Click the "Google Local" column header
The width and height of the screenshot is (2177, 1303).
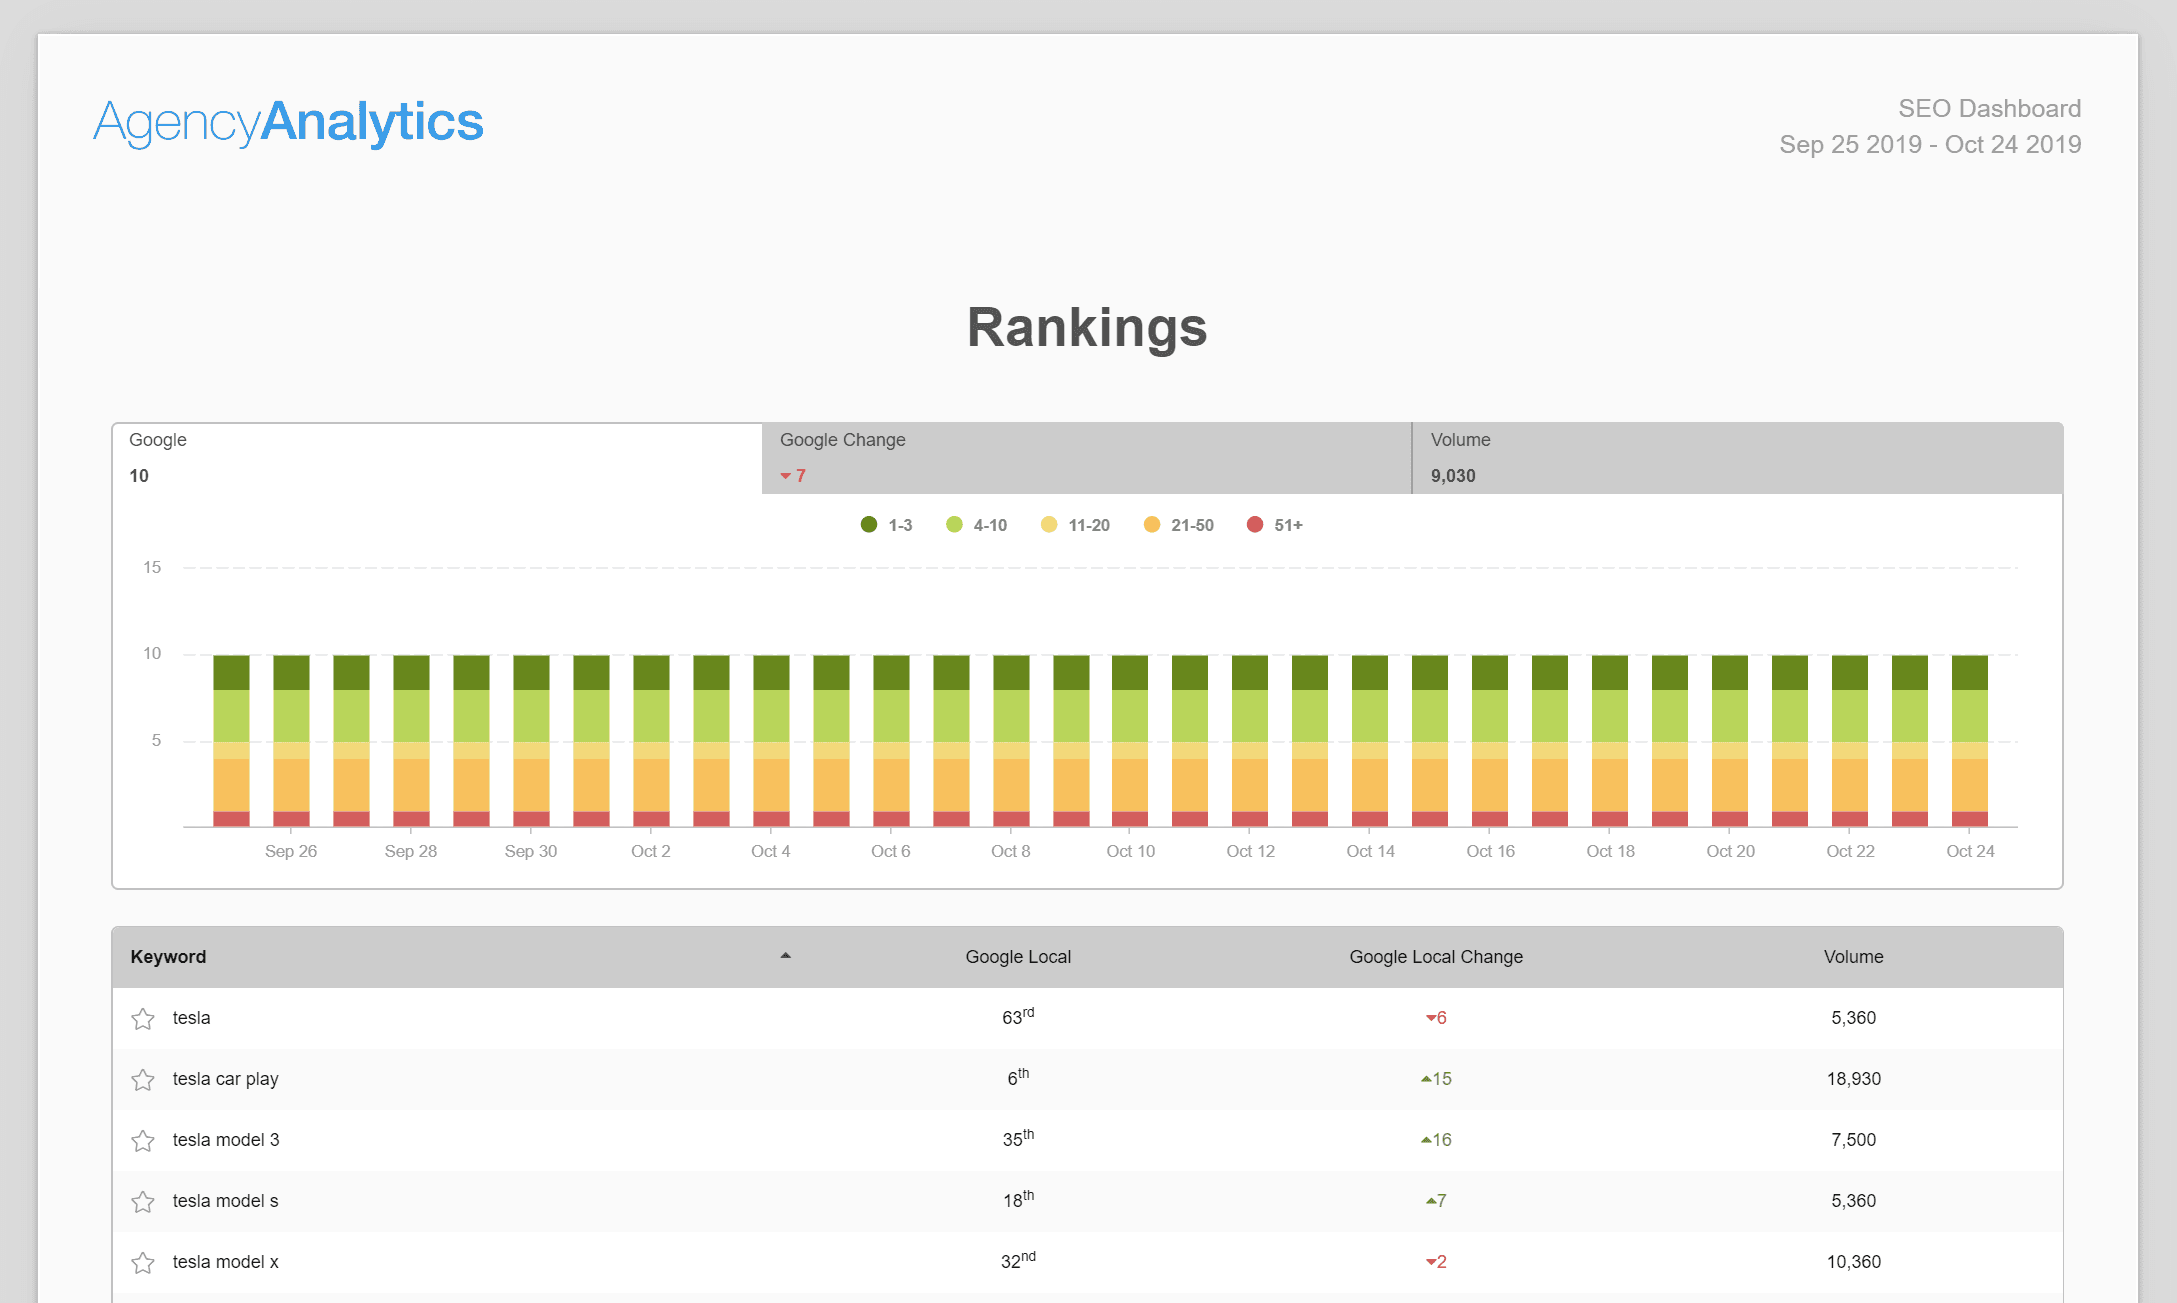pos(1017,956)
